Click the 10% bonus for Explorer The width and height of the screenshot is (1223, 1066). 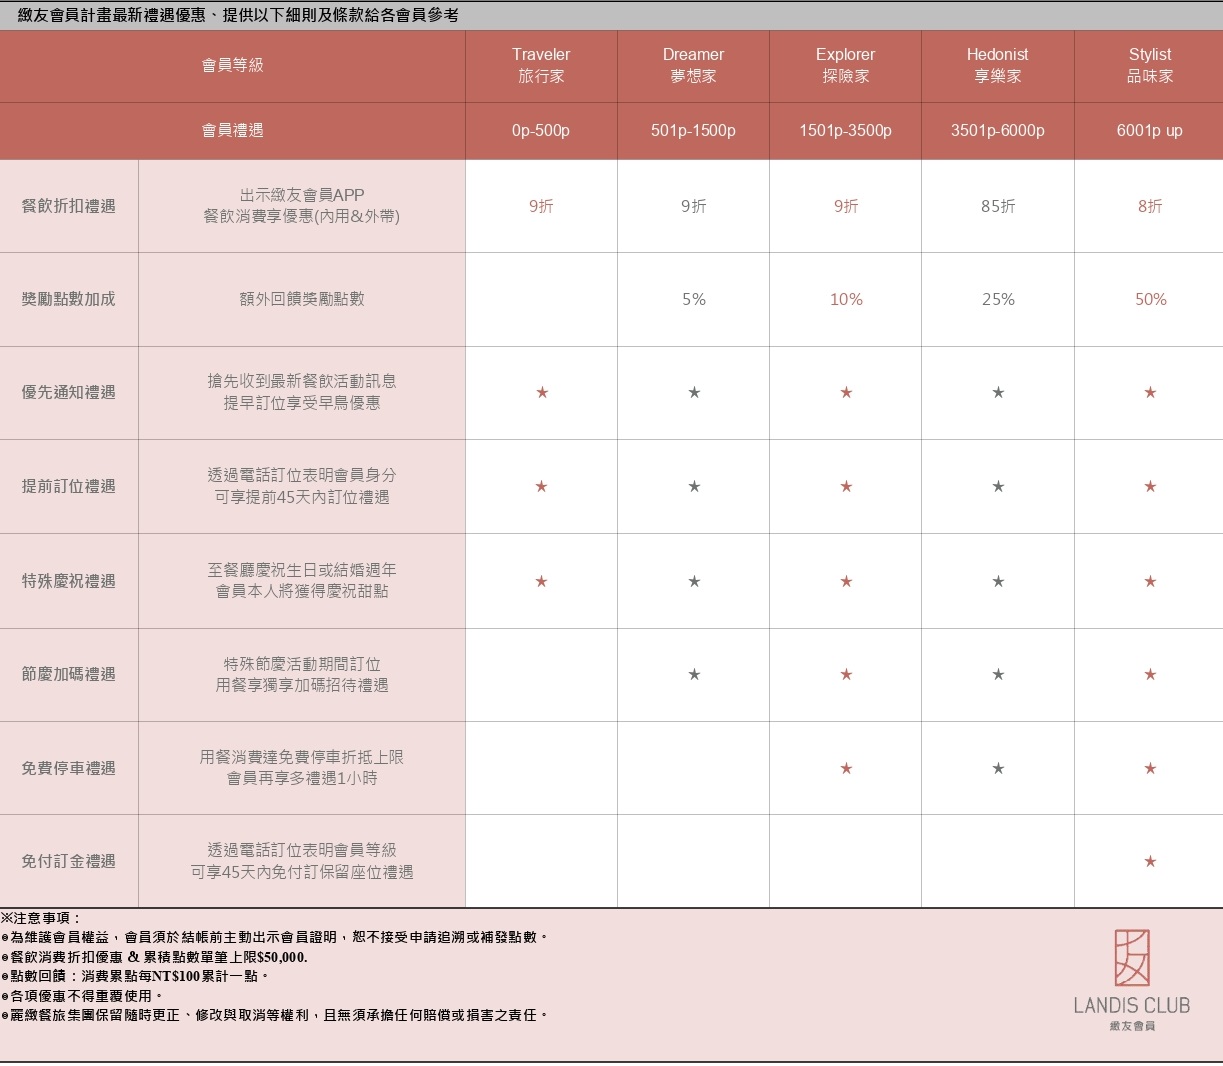point(845,299)
